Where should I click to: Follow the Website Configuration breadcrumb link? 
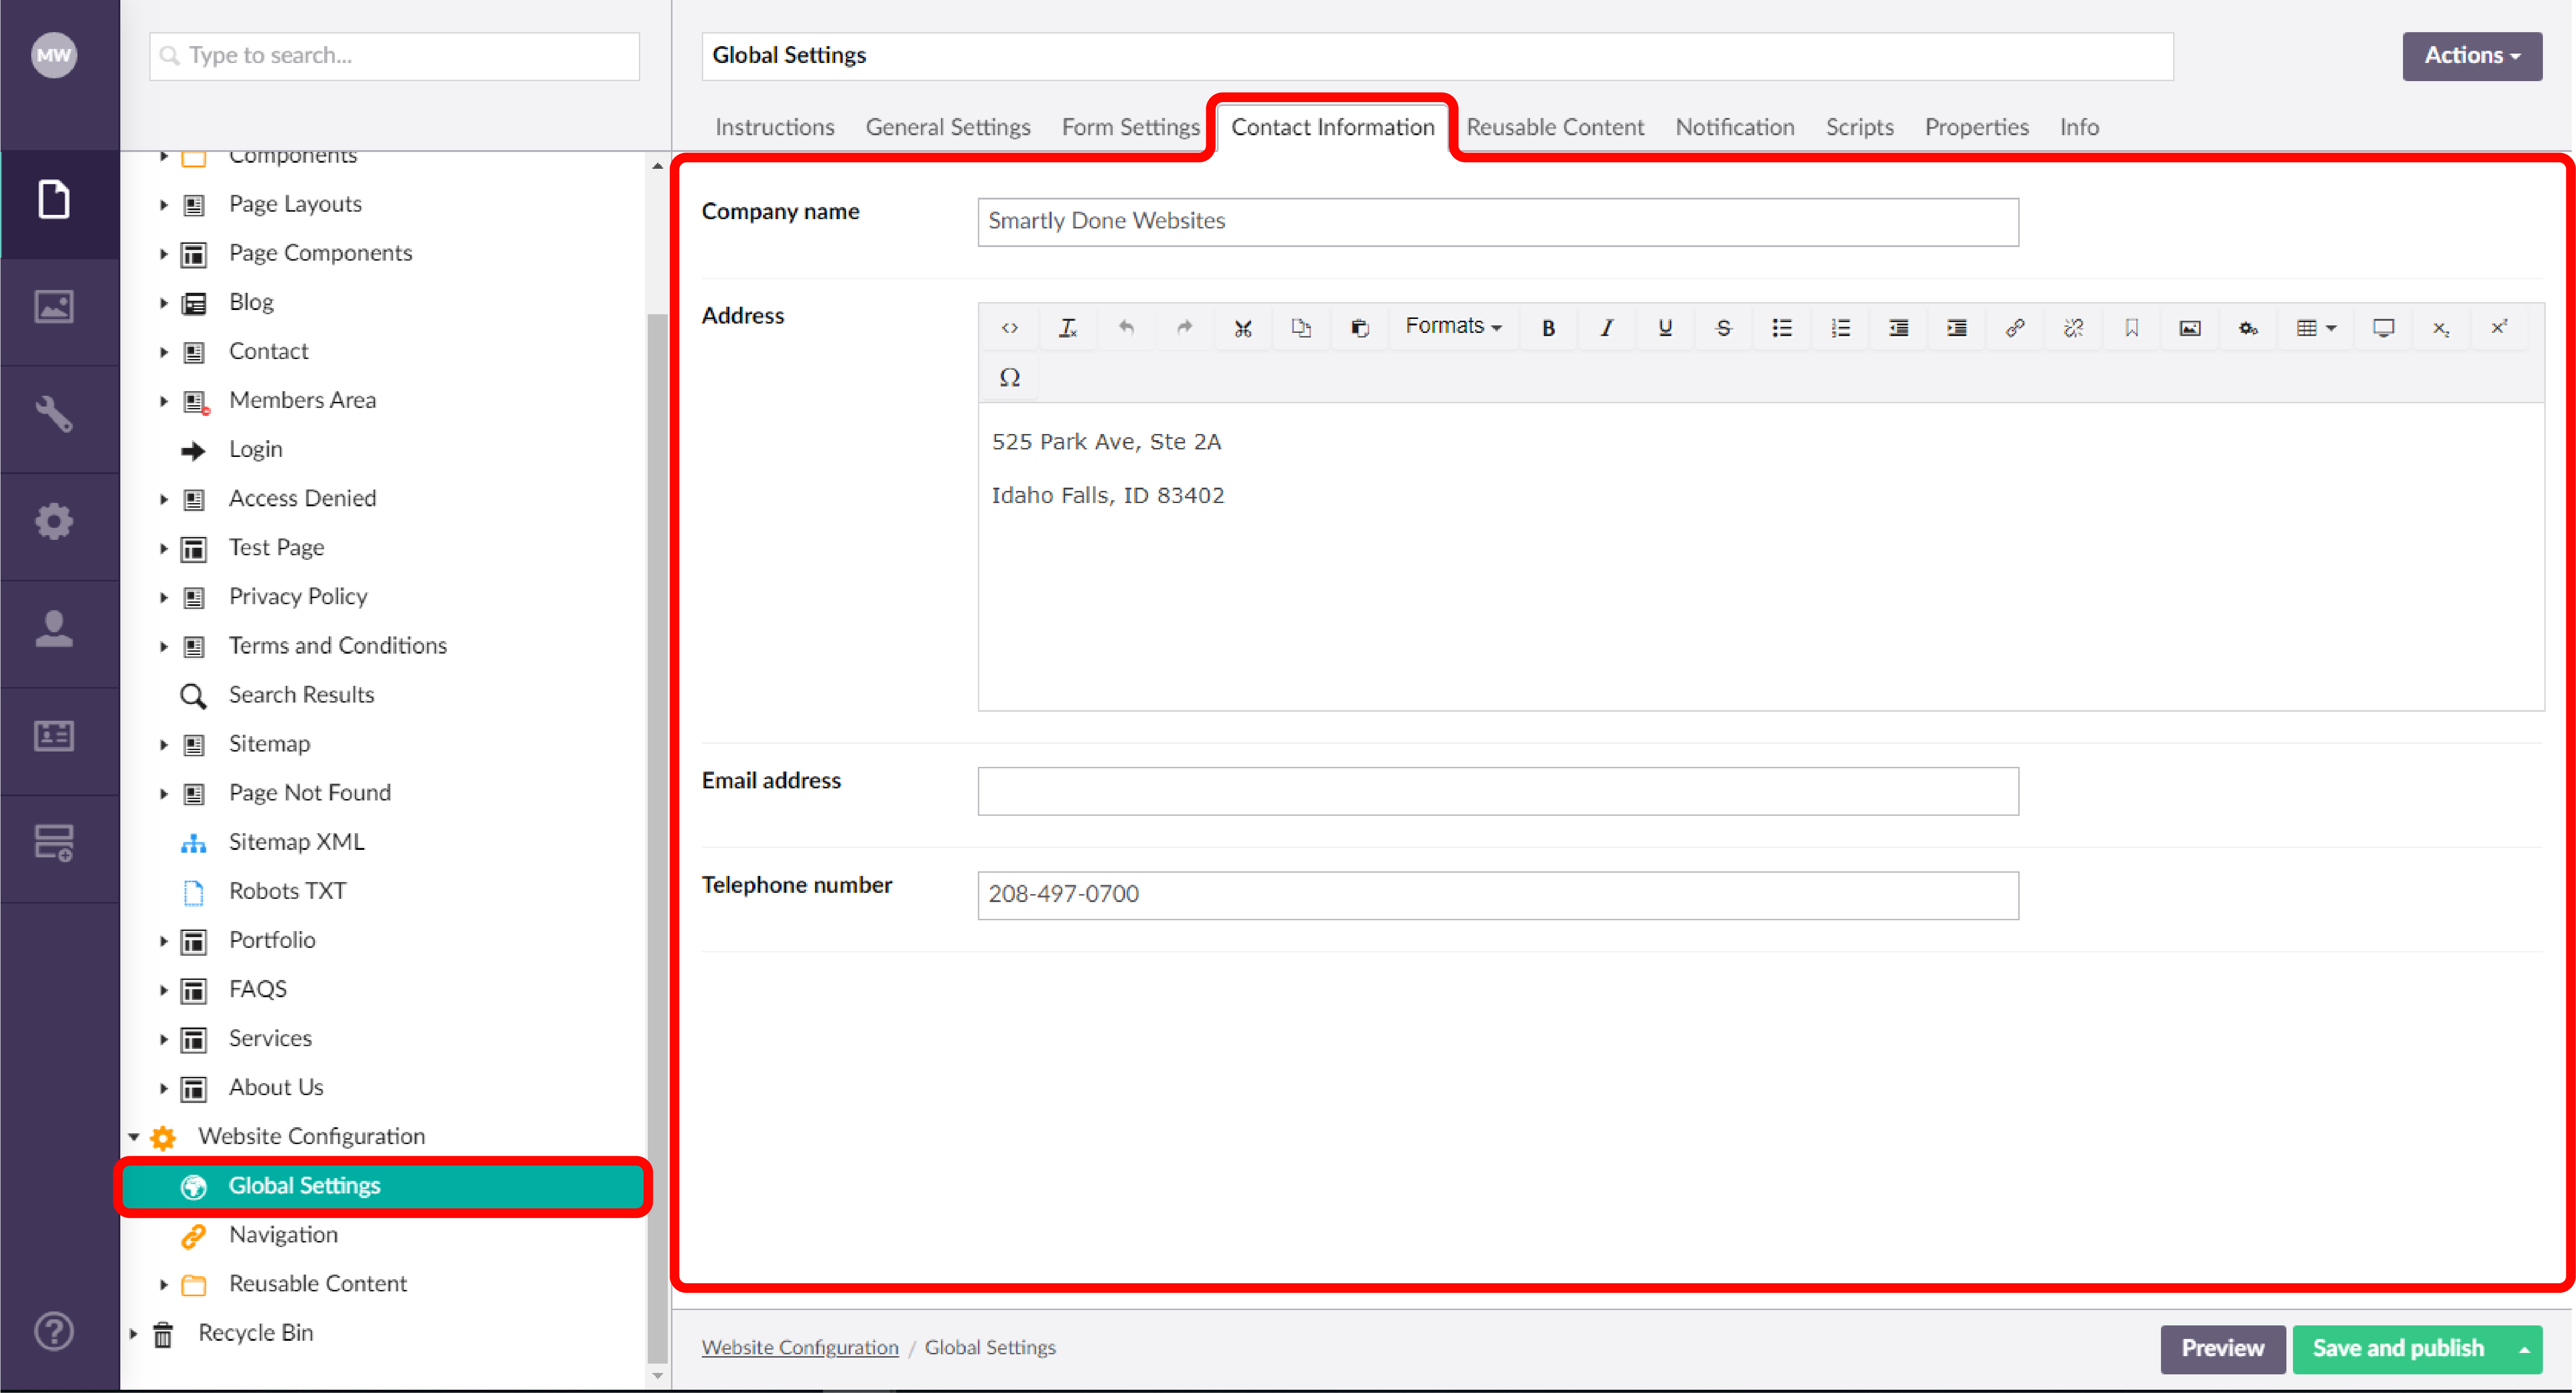point(800,1347)
